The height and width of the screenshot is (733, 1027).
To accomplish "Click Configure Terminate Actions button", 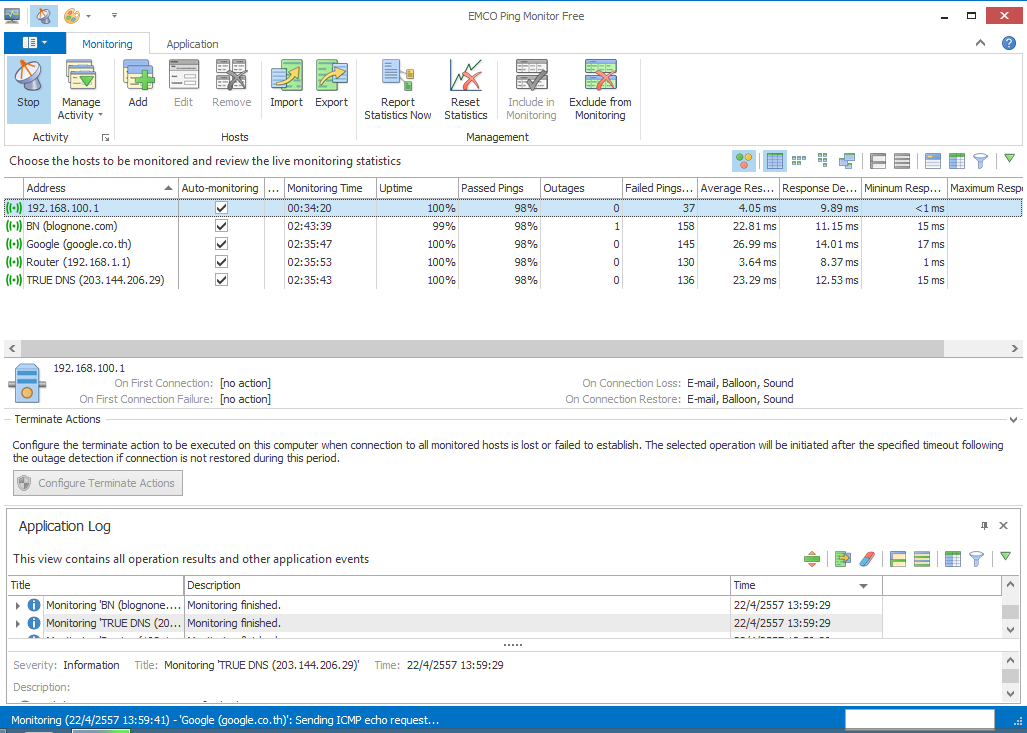I will coord(98,483).
